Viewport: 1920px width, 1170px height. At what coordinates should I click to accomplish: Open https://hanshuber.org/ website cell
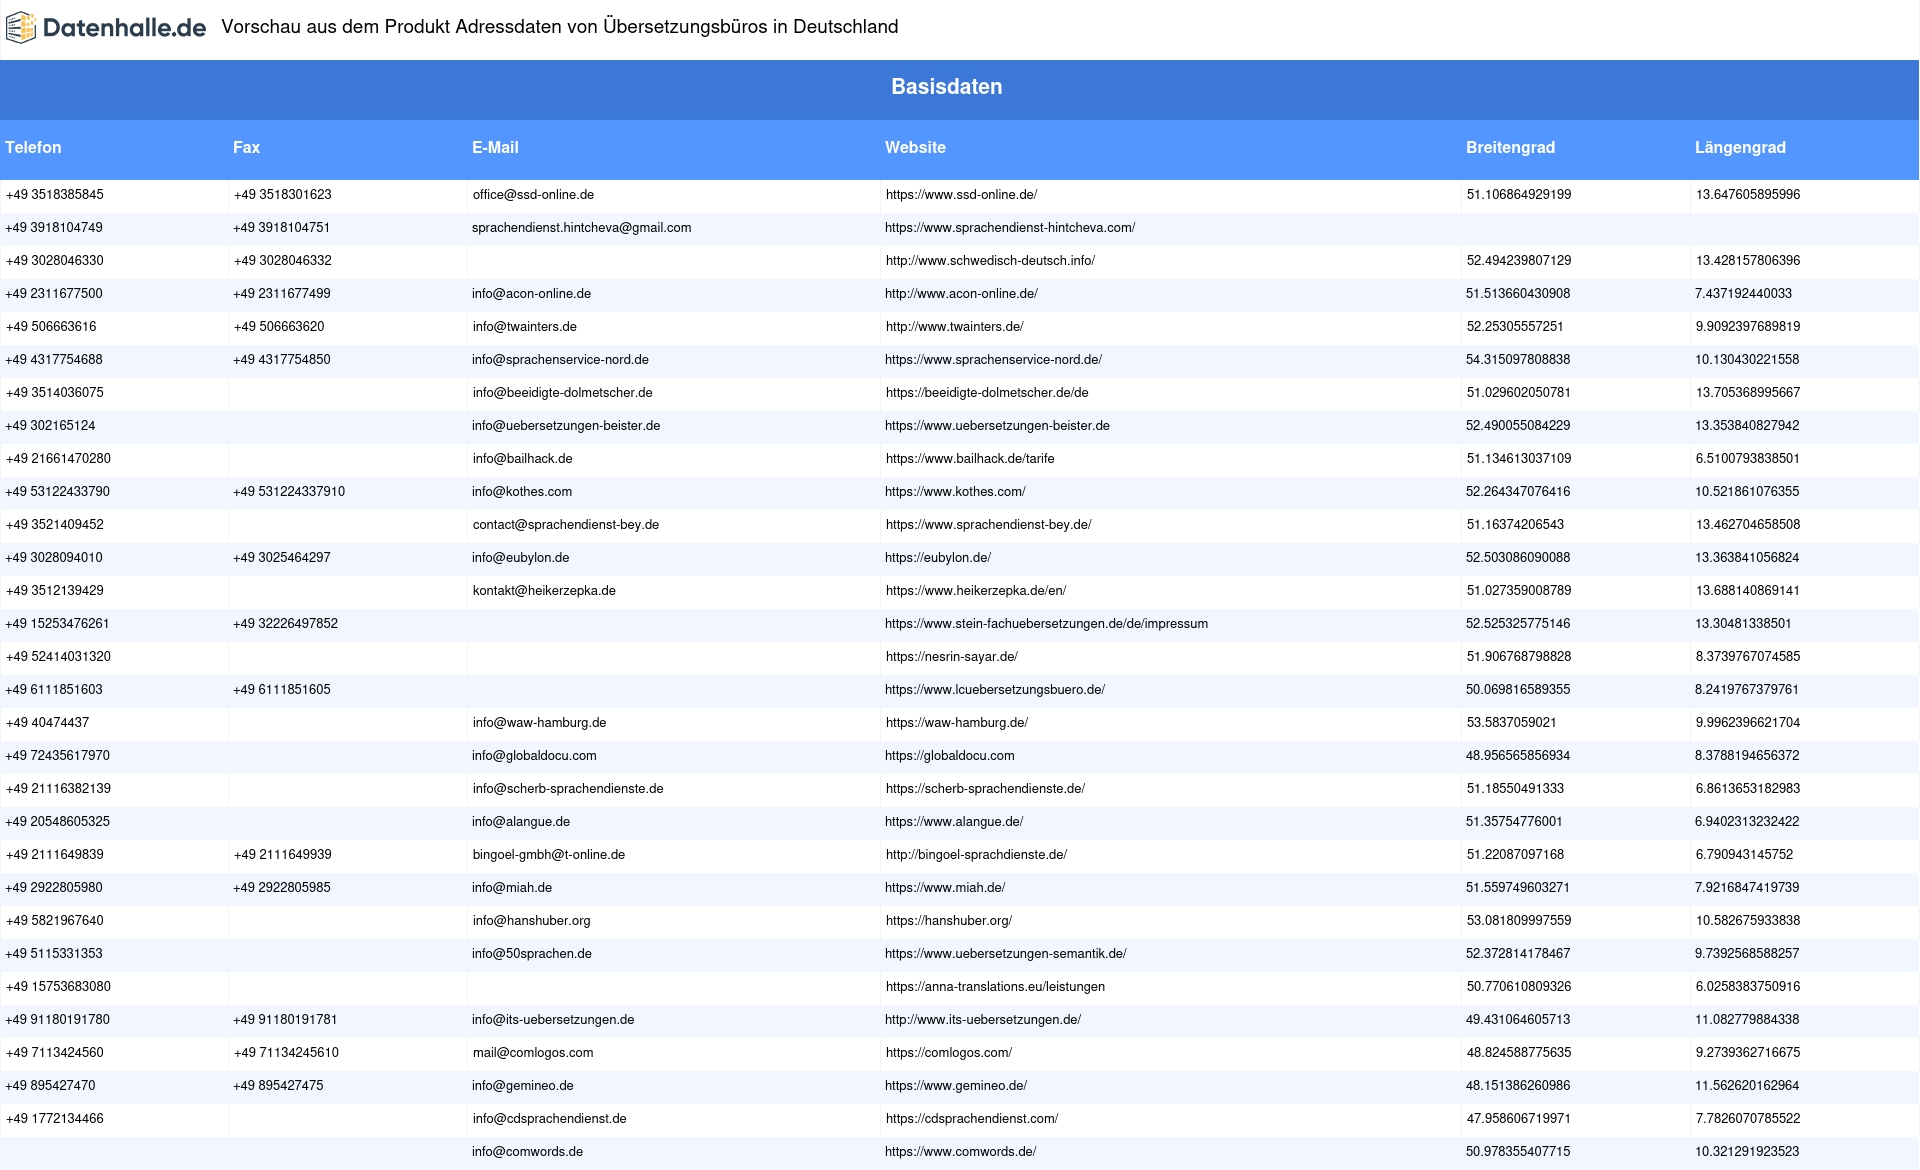pyautogui.click(x=949, y=921)
